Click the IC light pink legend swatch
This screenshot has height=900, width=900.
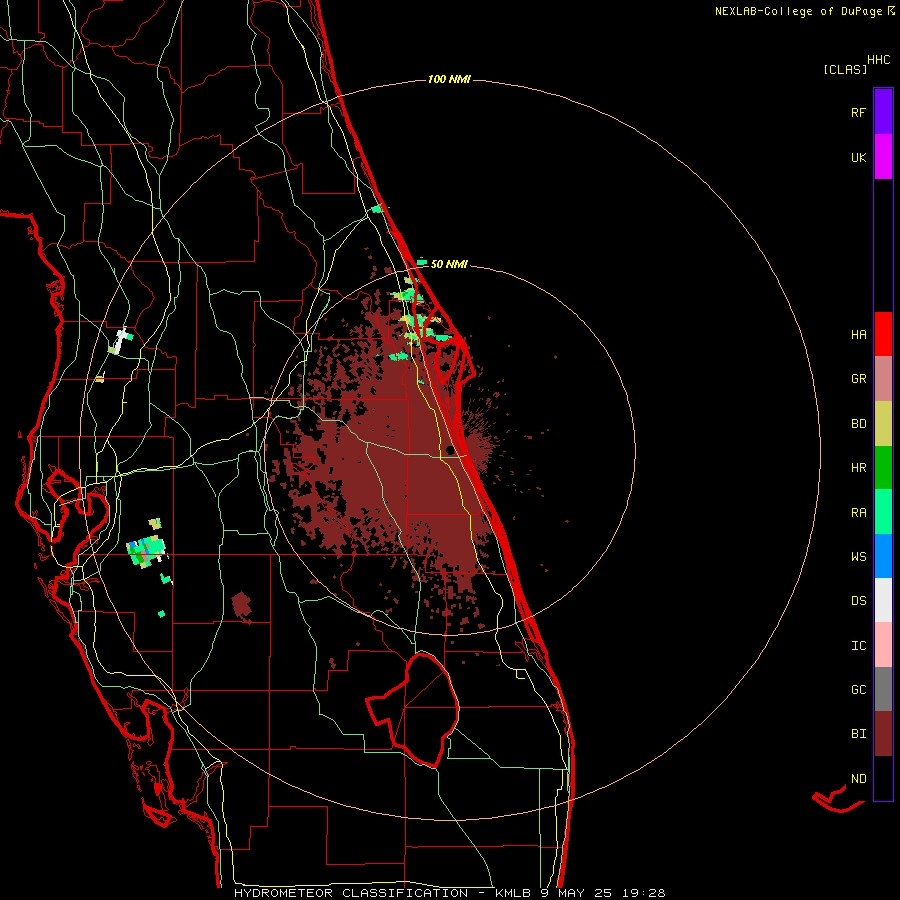883,645
